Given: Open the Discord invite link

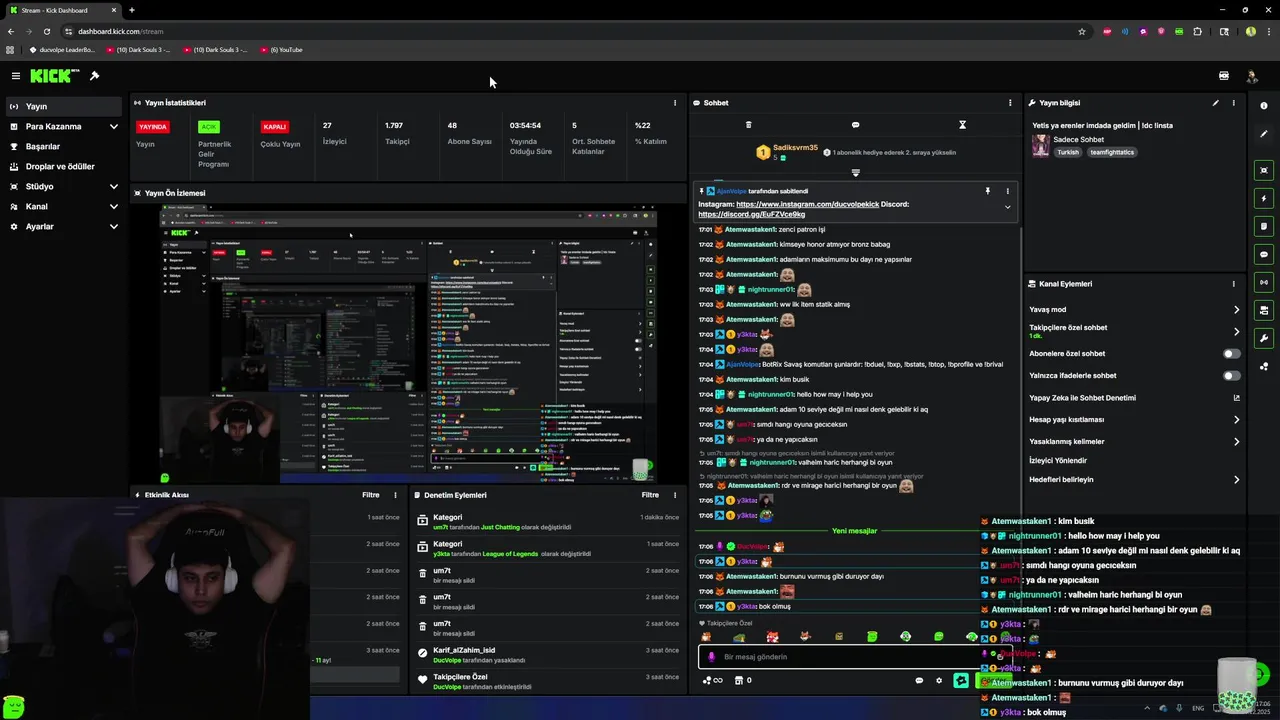Looking at the screenshot, I should coord(751,214).
